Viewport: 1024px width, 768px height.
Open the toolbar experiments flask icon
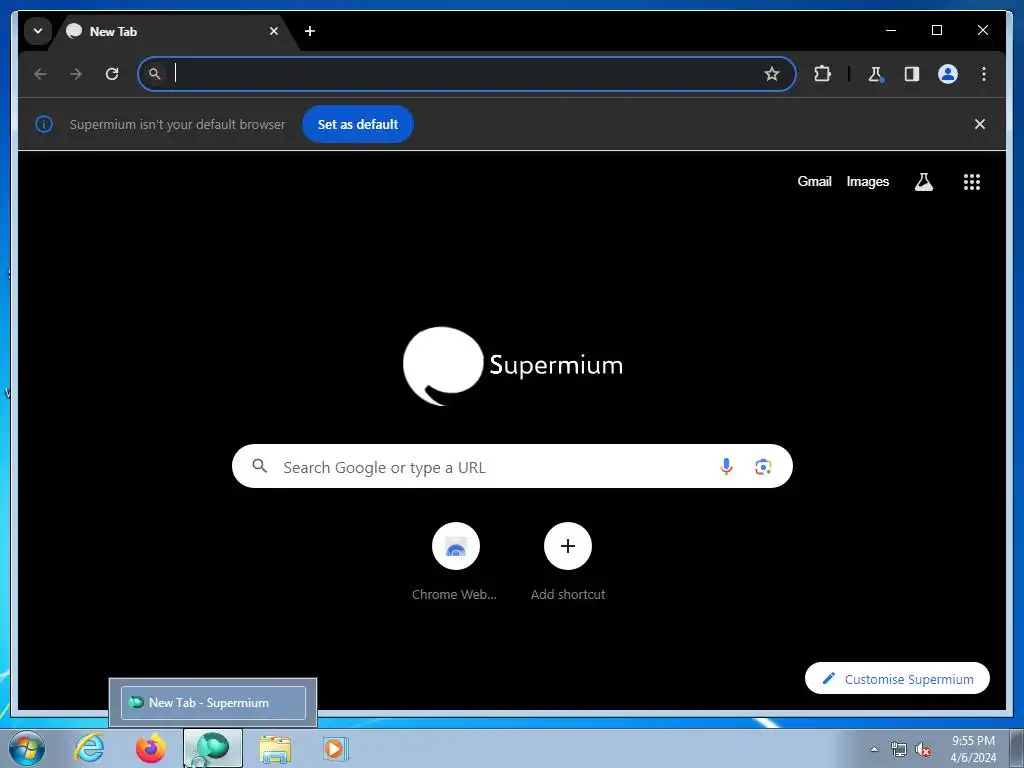[876, 74]
